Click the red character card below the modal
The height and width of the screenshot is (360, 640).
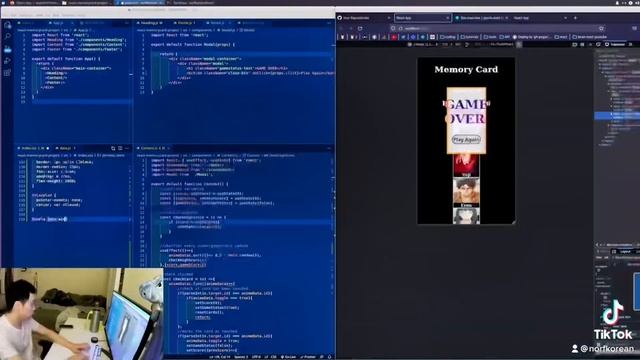466,165
